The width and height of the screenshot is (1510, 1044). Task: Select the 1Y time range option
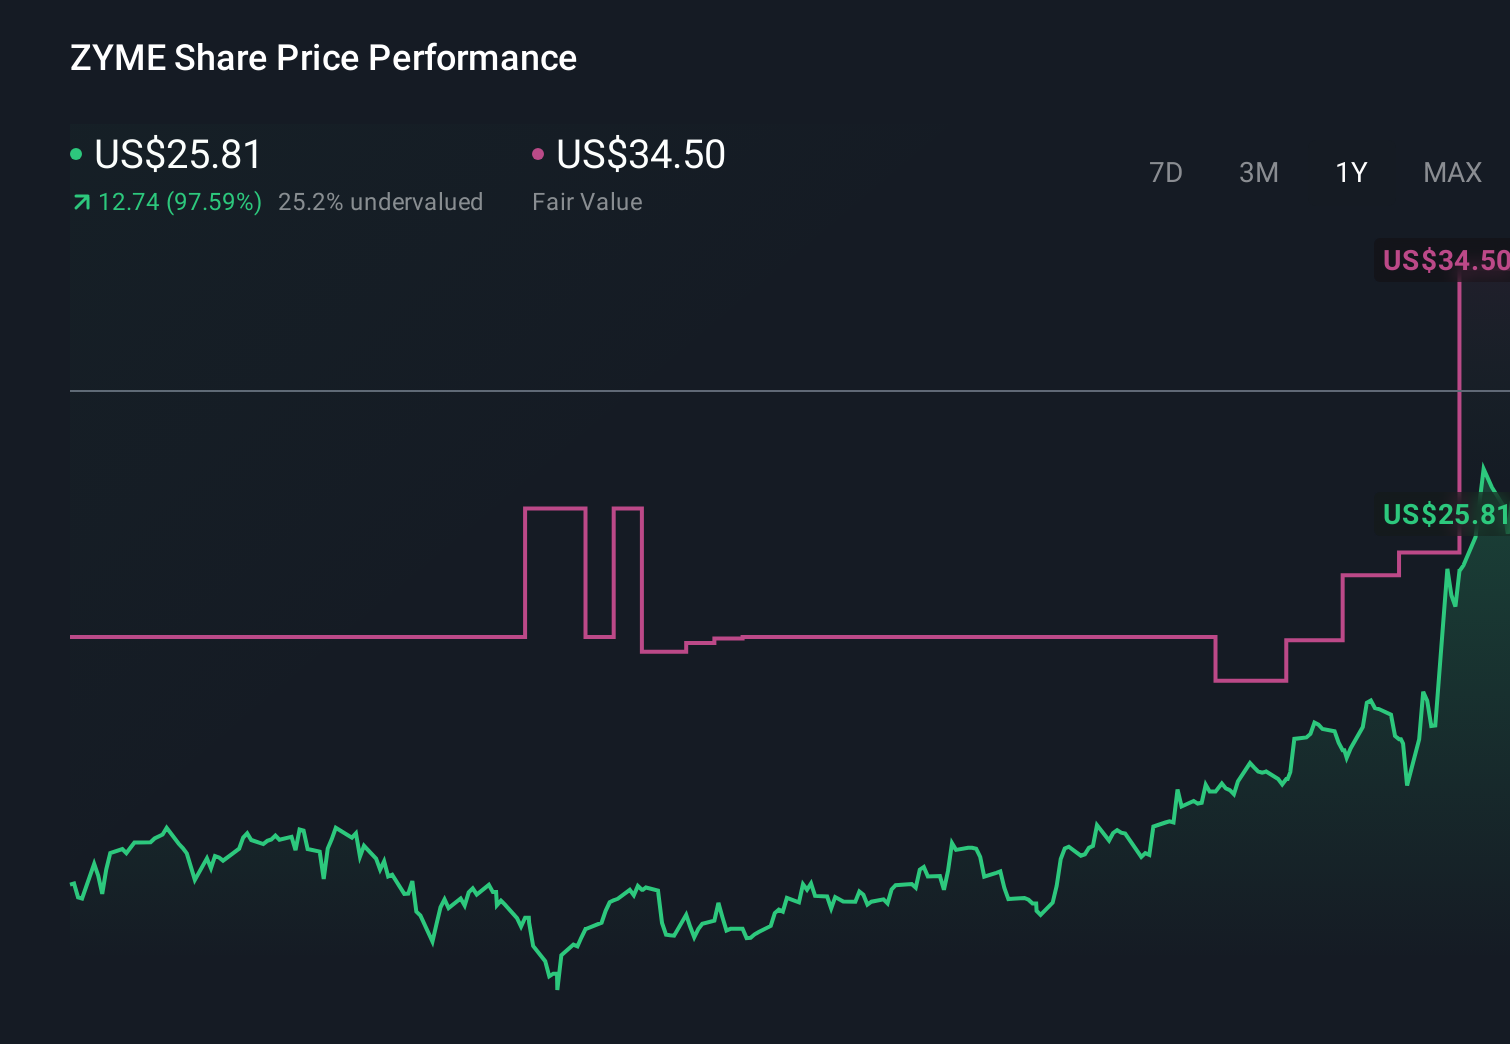1350,172
